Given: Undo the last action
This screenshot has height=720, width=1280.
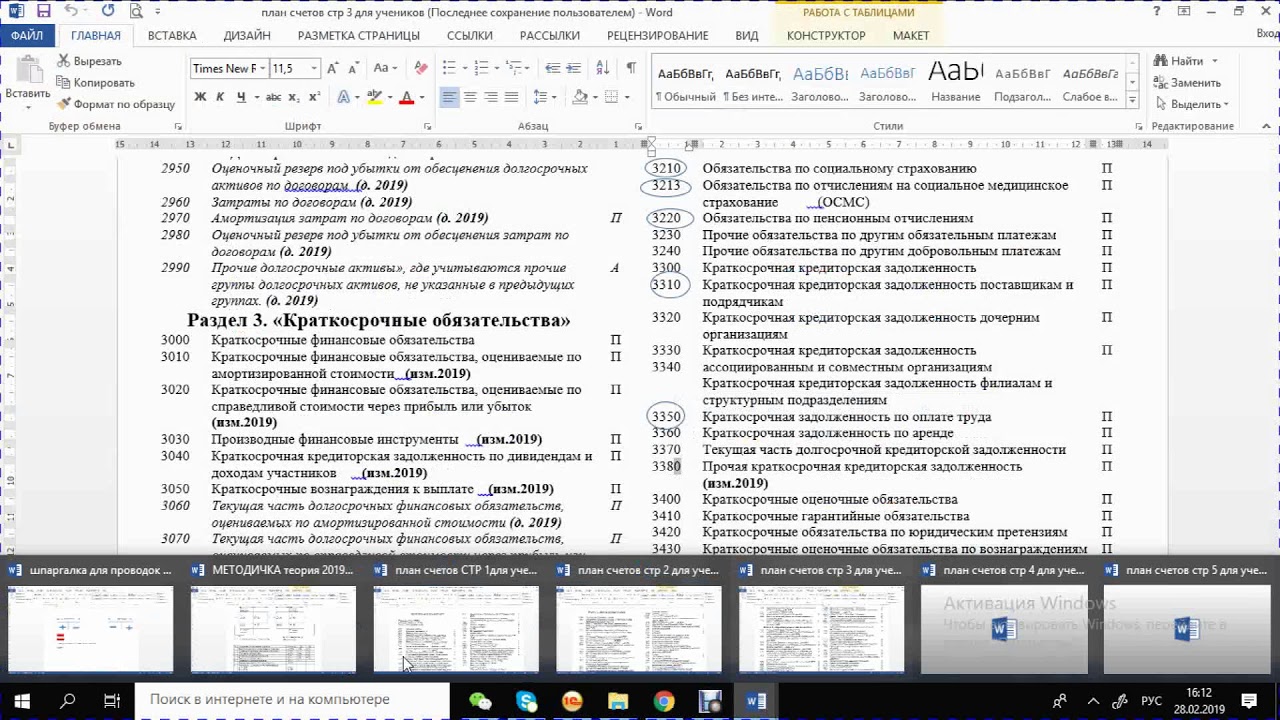Looking at the screenshot, I should click(x=70, y=12).
